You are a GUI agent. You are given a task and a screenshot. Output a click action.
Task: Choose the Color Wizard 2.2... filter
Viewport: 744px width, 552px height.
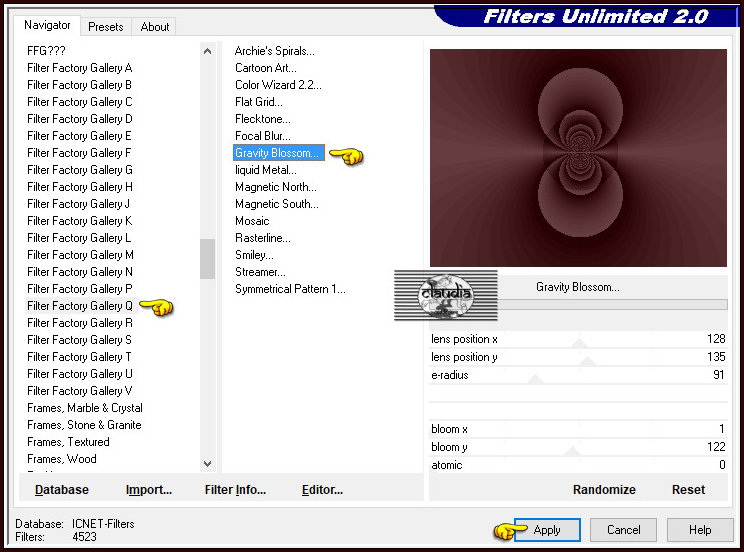coord(278,85)
